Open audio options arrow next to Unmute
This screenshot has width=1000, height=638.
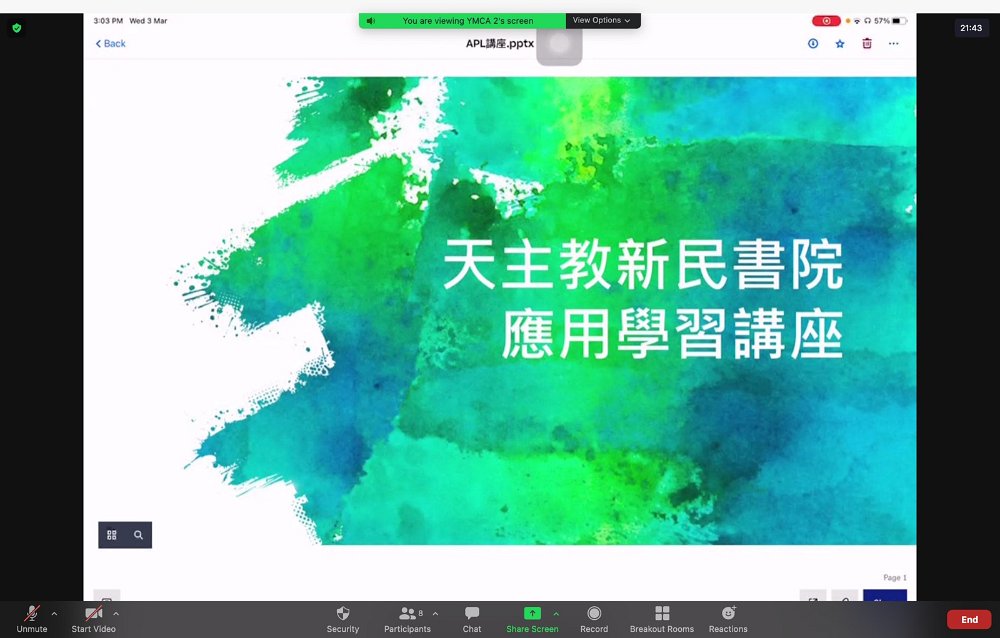click(54, 614)
